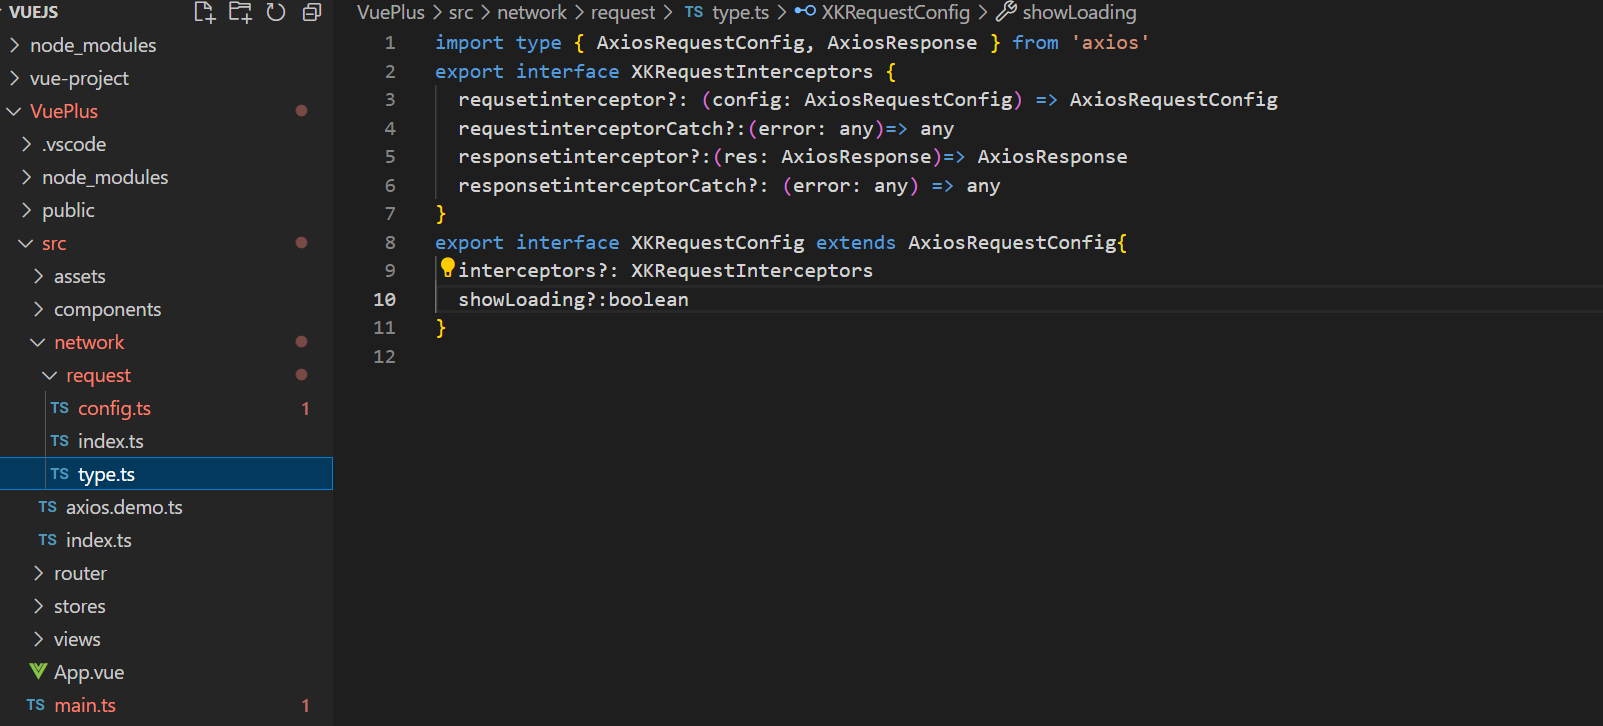Viewport: 1603px width, 726px height.
Task: Click the type.ts breadcrumb item
Action: coord(740,12)
